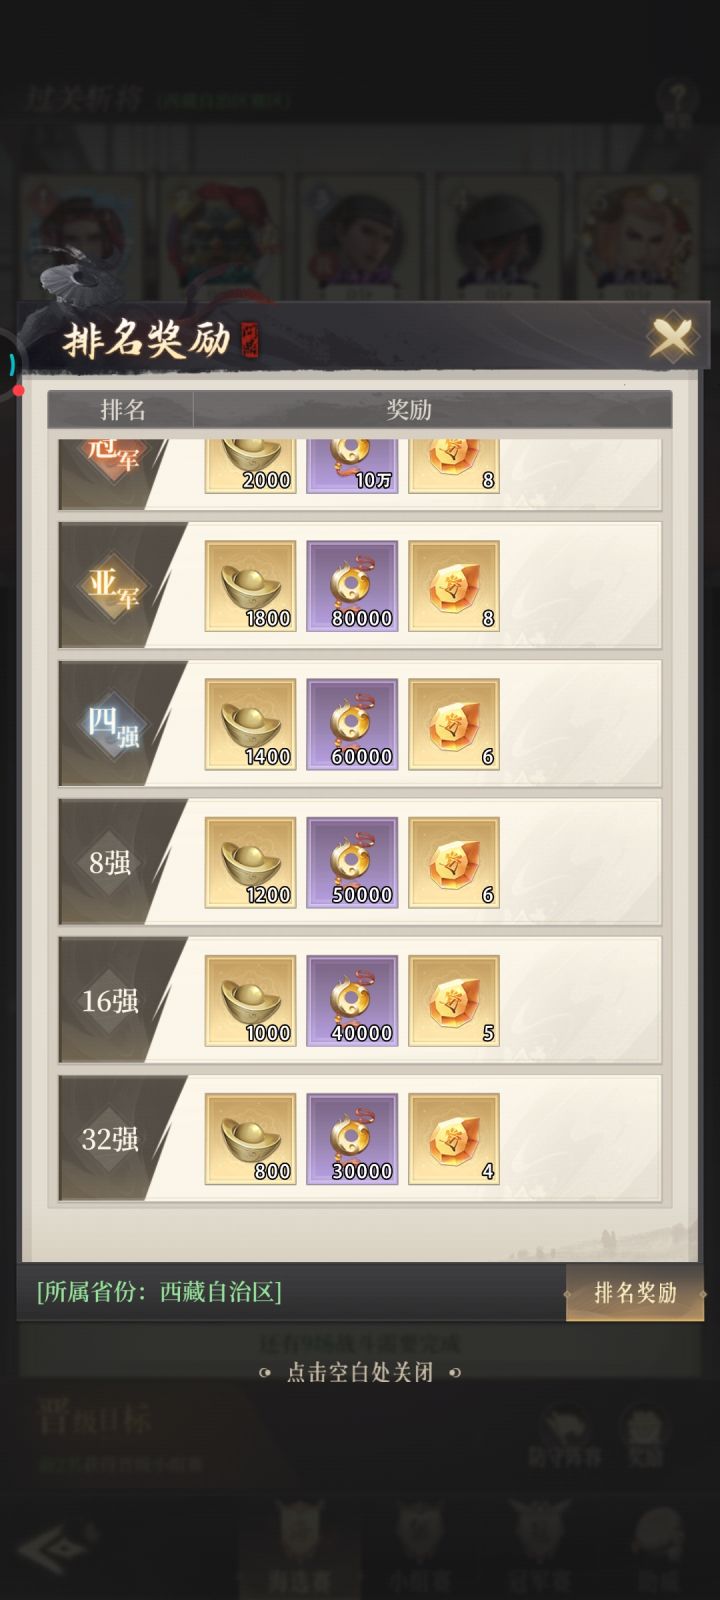
Task: Tap the 800 gold ingot in 32强 row
Action: (x=250, y=1138)
